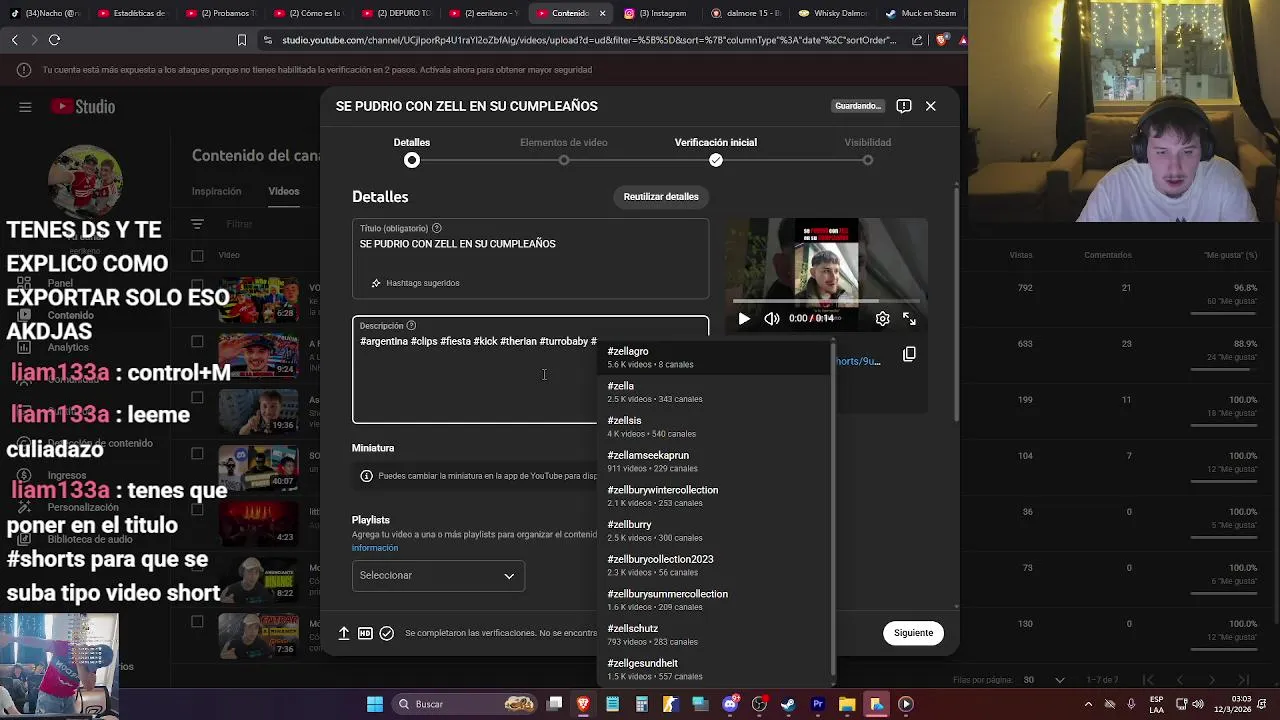Toggle the select-all videos checkbox
1280x720 pixels.
(x=197, y=255)
